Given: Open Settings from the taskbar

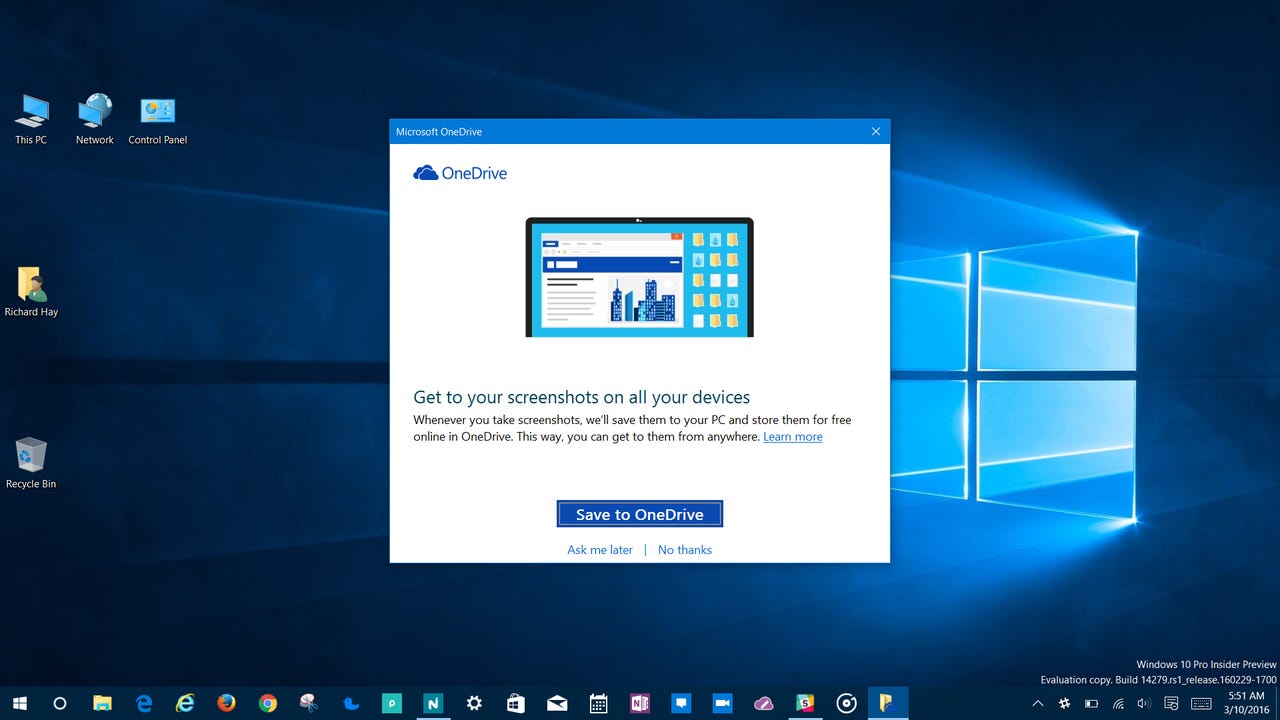Looking at the screenshot, I should point(474,703).
